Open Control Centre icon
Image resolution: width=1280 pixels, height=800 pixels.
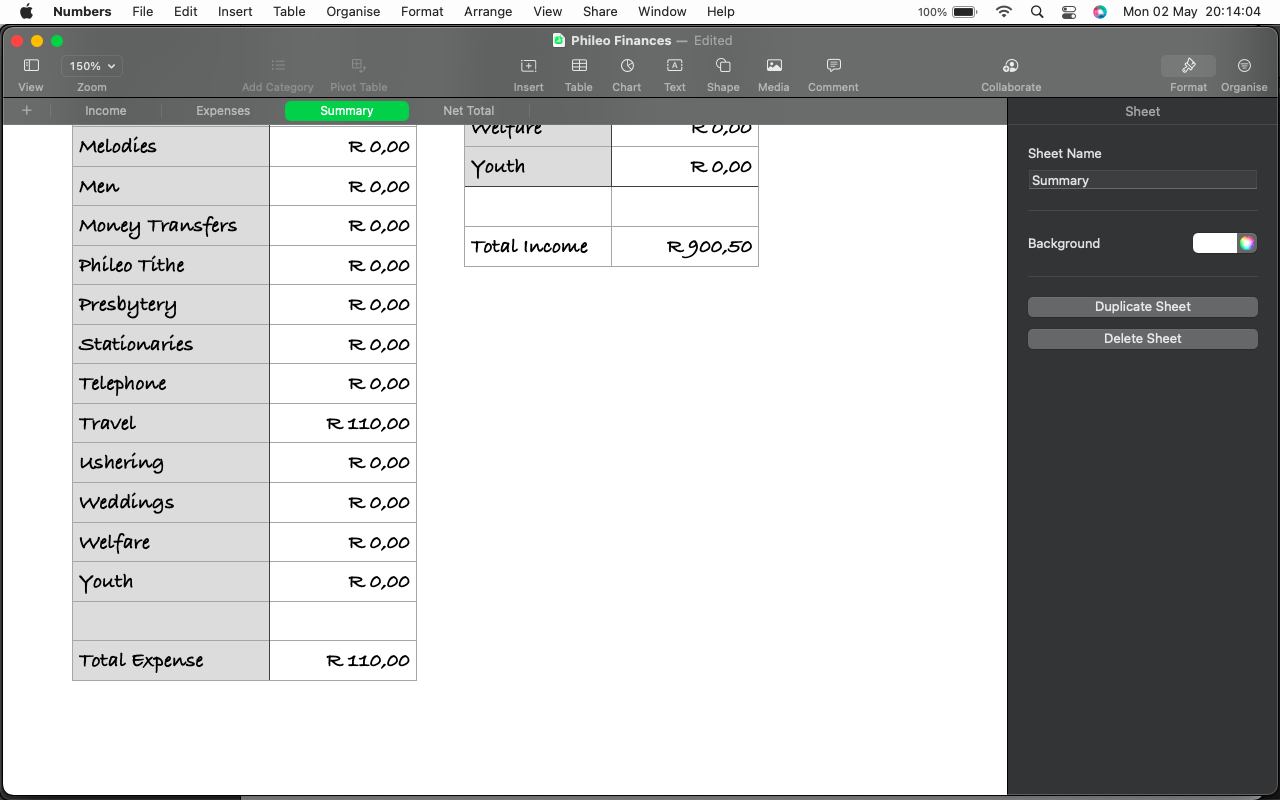click(x=1069, y=12)
